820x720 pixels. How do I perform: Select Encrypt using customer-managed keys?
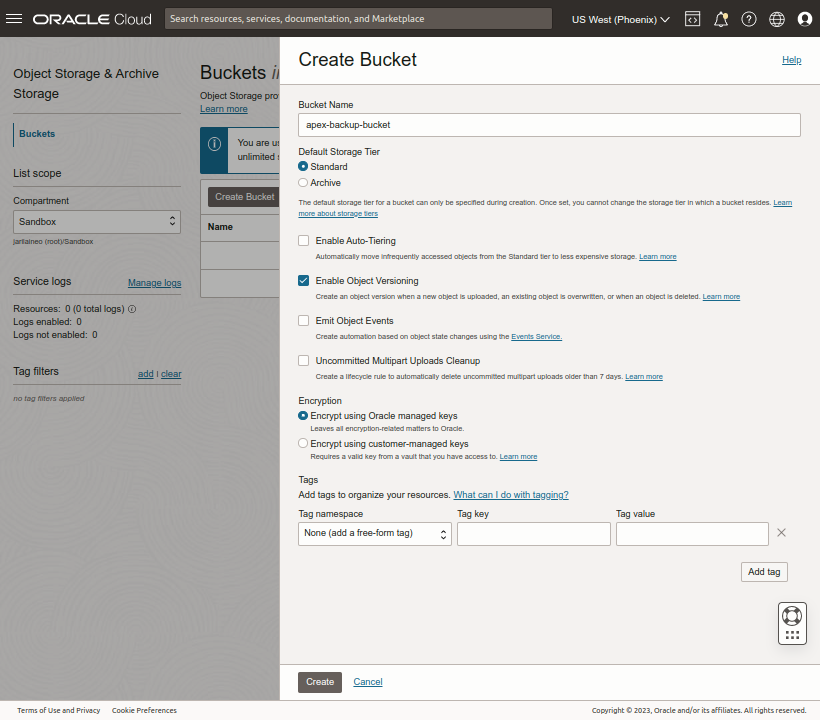303,443
